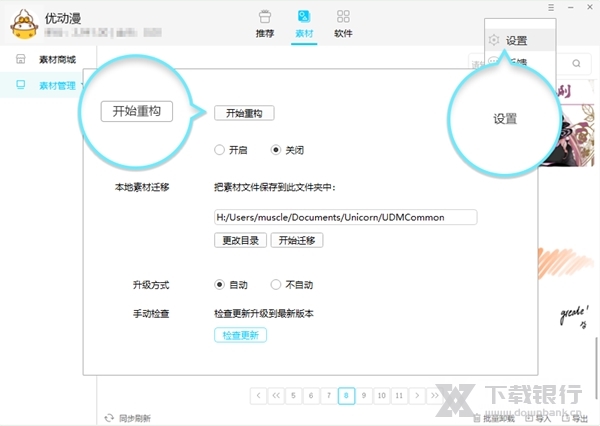Image resolution: width=600 pixels, height=426 pixels.
Task: Go to page 9
Action: pyautogui.click(x=364, y=395)
